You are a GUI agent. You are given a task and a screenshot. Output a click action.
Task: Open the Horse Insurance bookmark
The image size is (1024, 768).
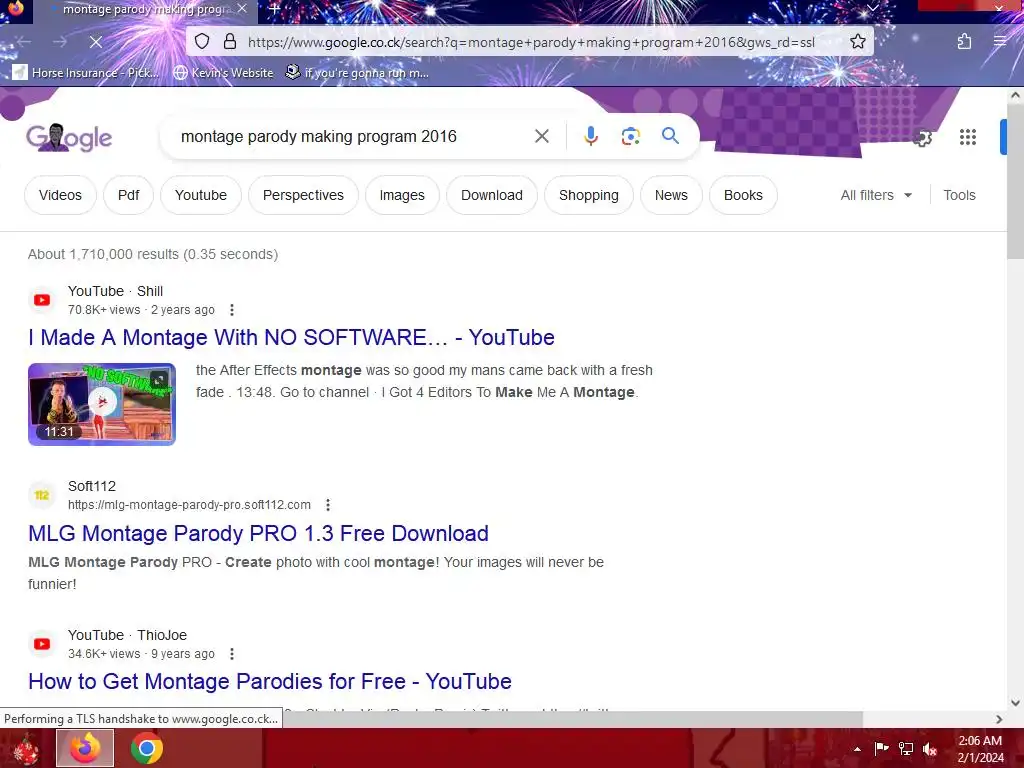86,72
